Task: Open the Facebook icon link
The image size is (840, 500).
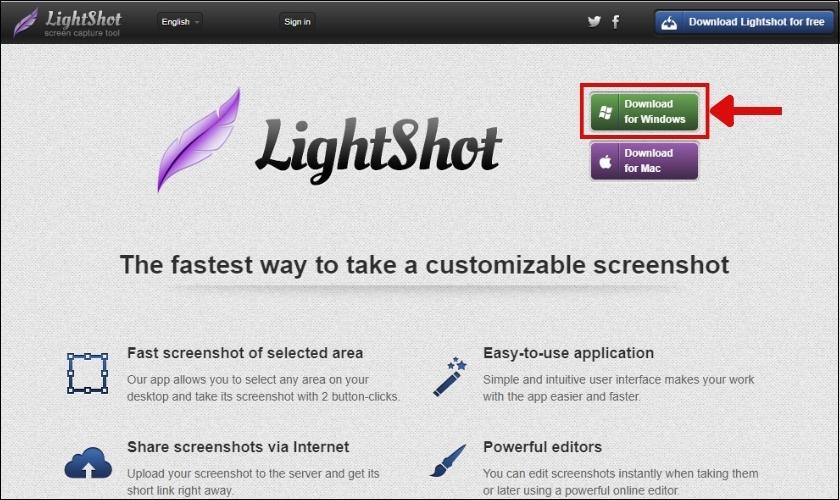Action: point(616,21)
